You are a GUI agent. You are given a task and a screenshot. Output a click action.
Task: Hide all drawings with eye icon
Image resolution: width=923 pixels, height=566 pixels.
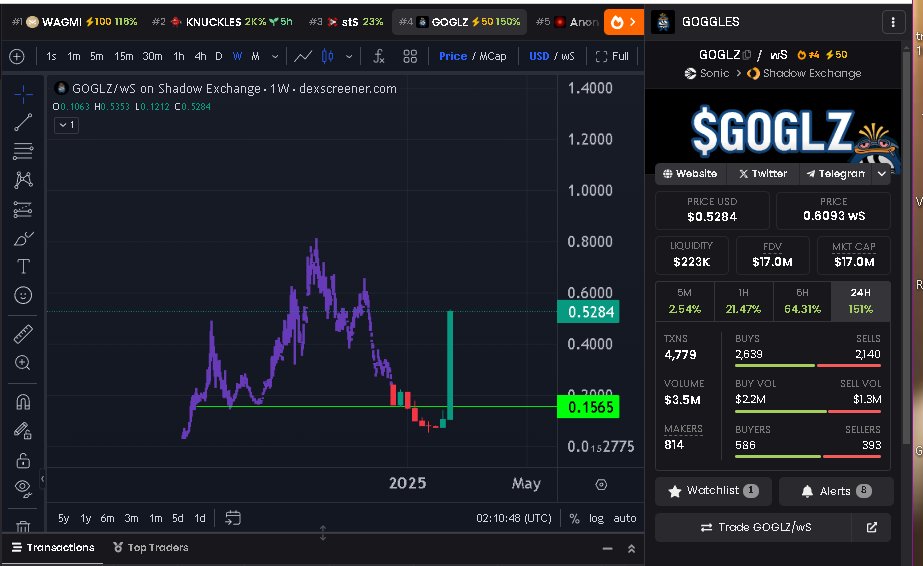click(23, 488)
